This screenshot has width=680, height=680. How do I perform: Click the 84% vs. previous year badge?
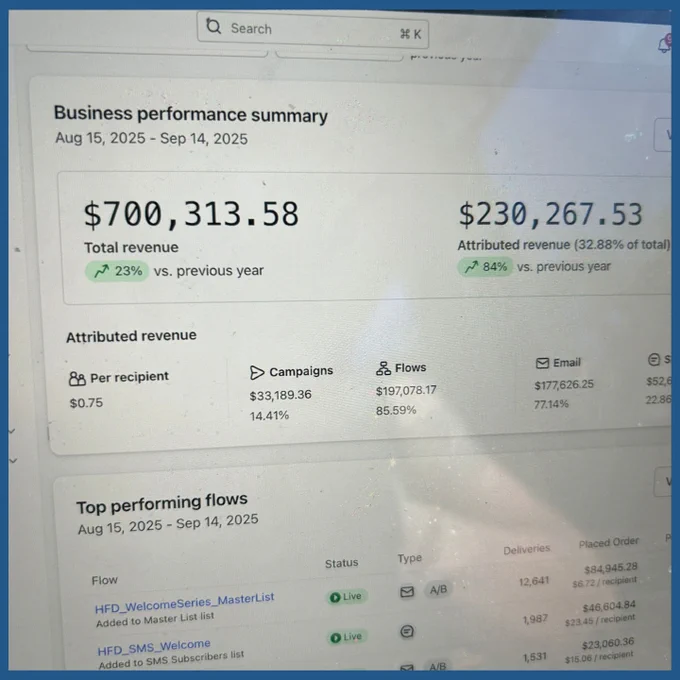click(485, 267)
